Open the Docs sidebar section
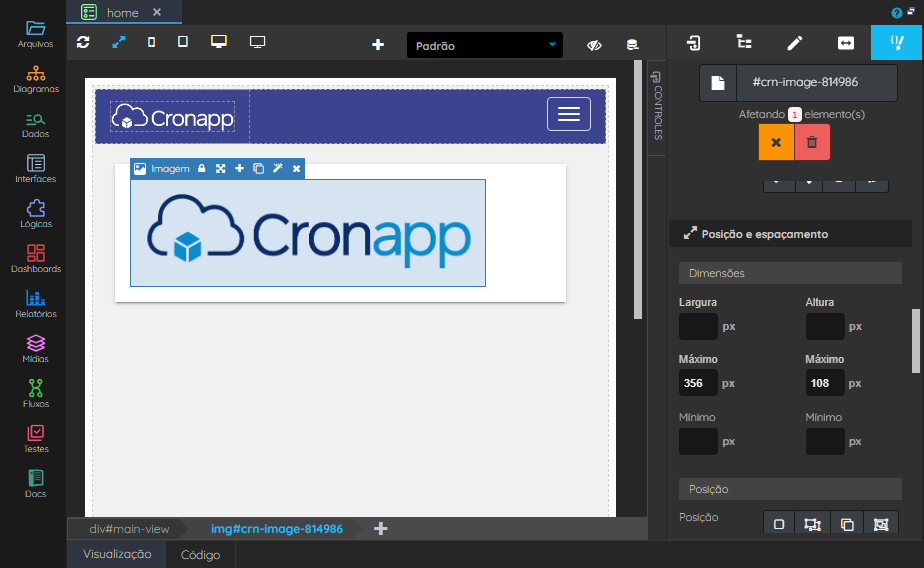Screen dimensions: 924x568 pyautogui.click(x=35, y=484)
